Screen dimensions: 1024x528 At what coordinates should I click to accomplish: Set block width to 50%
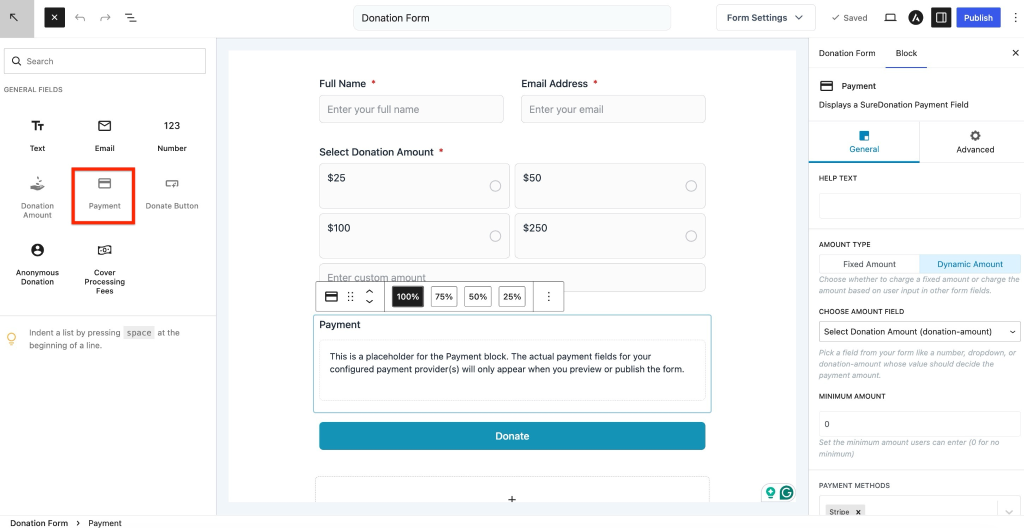click(x=478, y=297)
